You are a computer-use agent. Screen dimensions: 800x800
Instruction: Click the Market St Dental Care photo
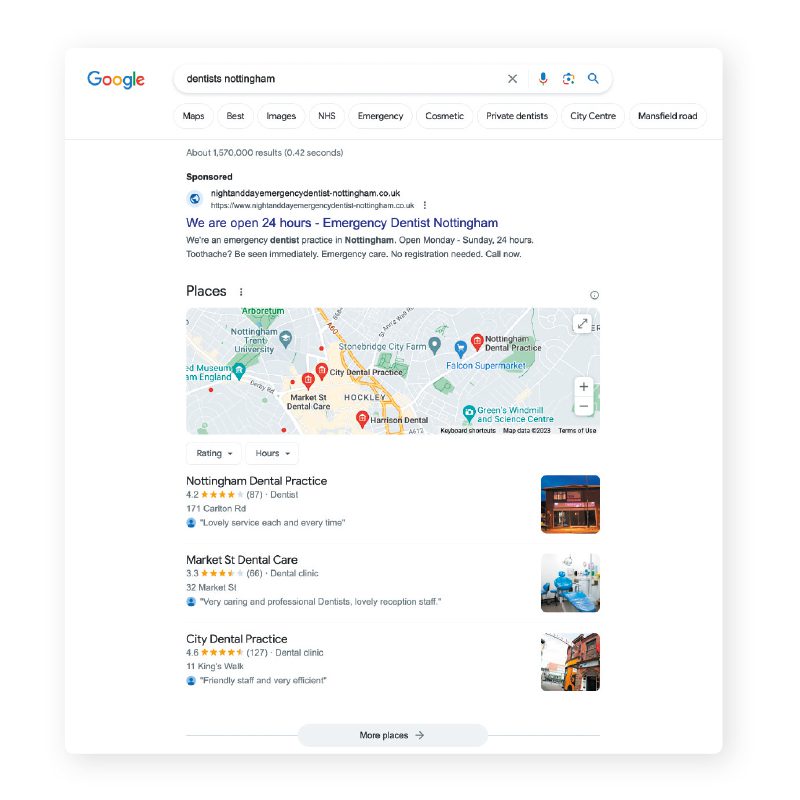(570, 583)
